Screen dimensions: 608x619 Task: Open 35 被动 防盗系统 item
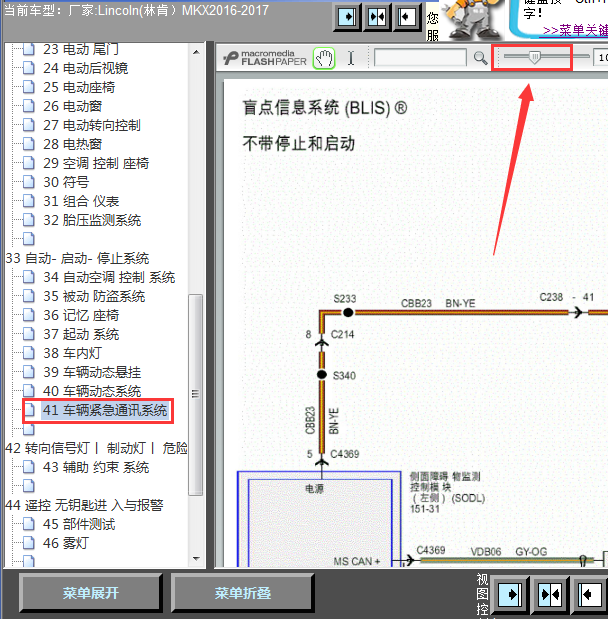94,296
